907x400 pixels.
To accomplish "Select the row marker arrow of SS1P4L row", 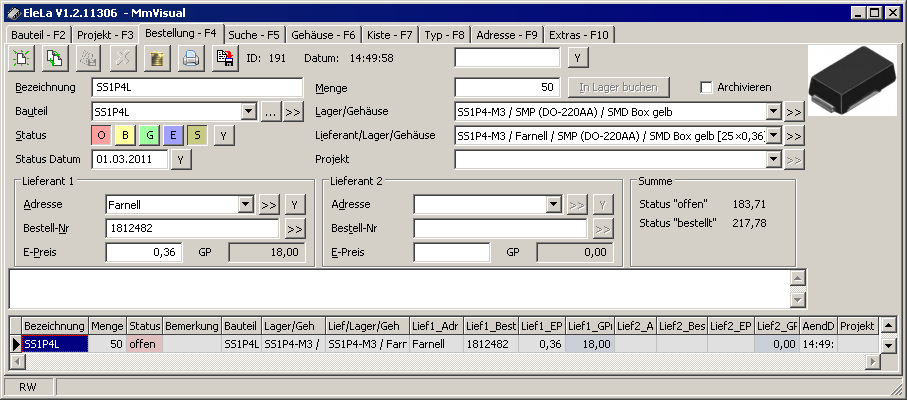I will tap(16, 344).
